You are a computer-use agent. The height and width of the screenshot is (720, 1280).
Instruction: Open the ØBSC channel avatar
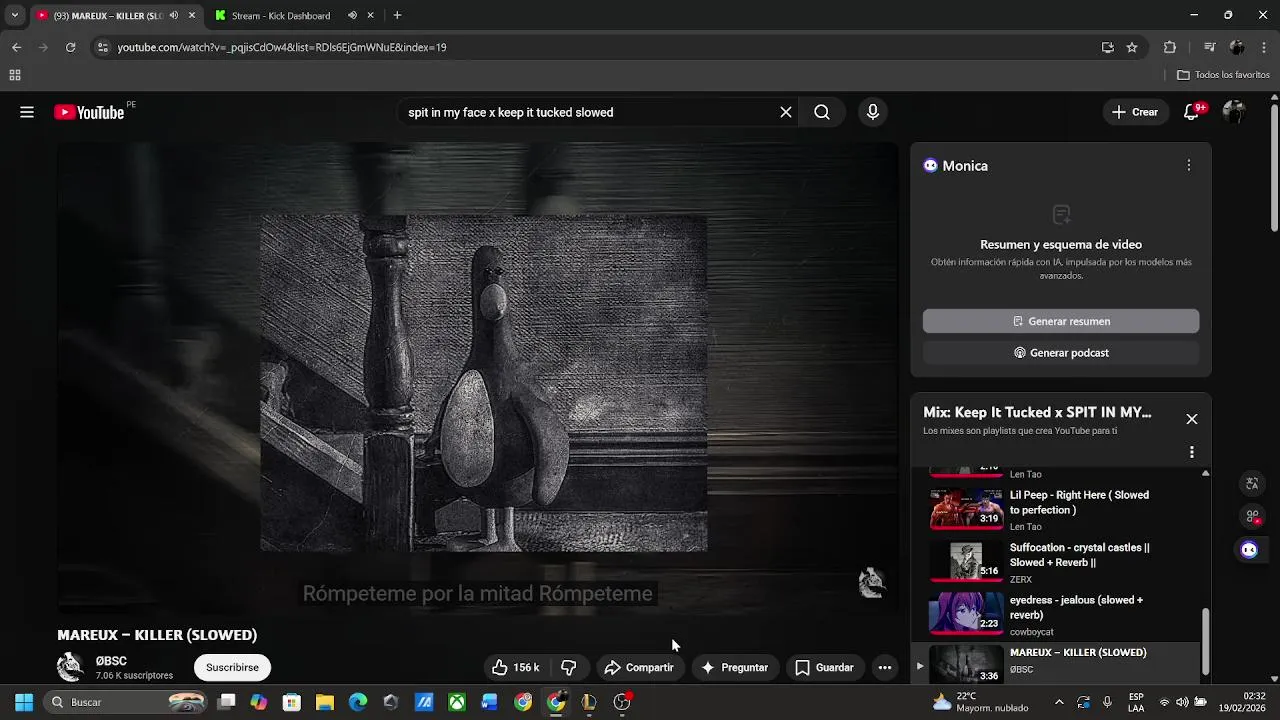click(x=71, y=667)
